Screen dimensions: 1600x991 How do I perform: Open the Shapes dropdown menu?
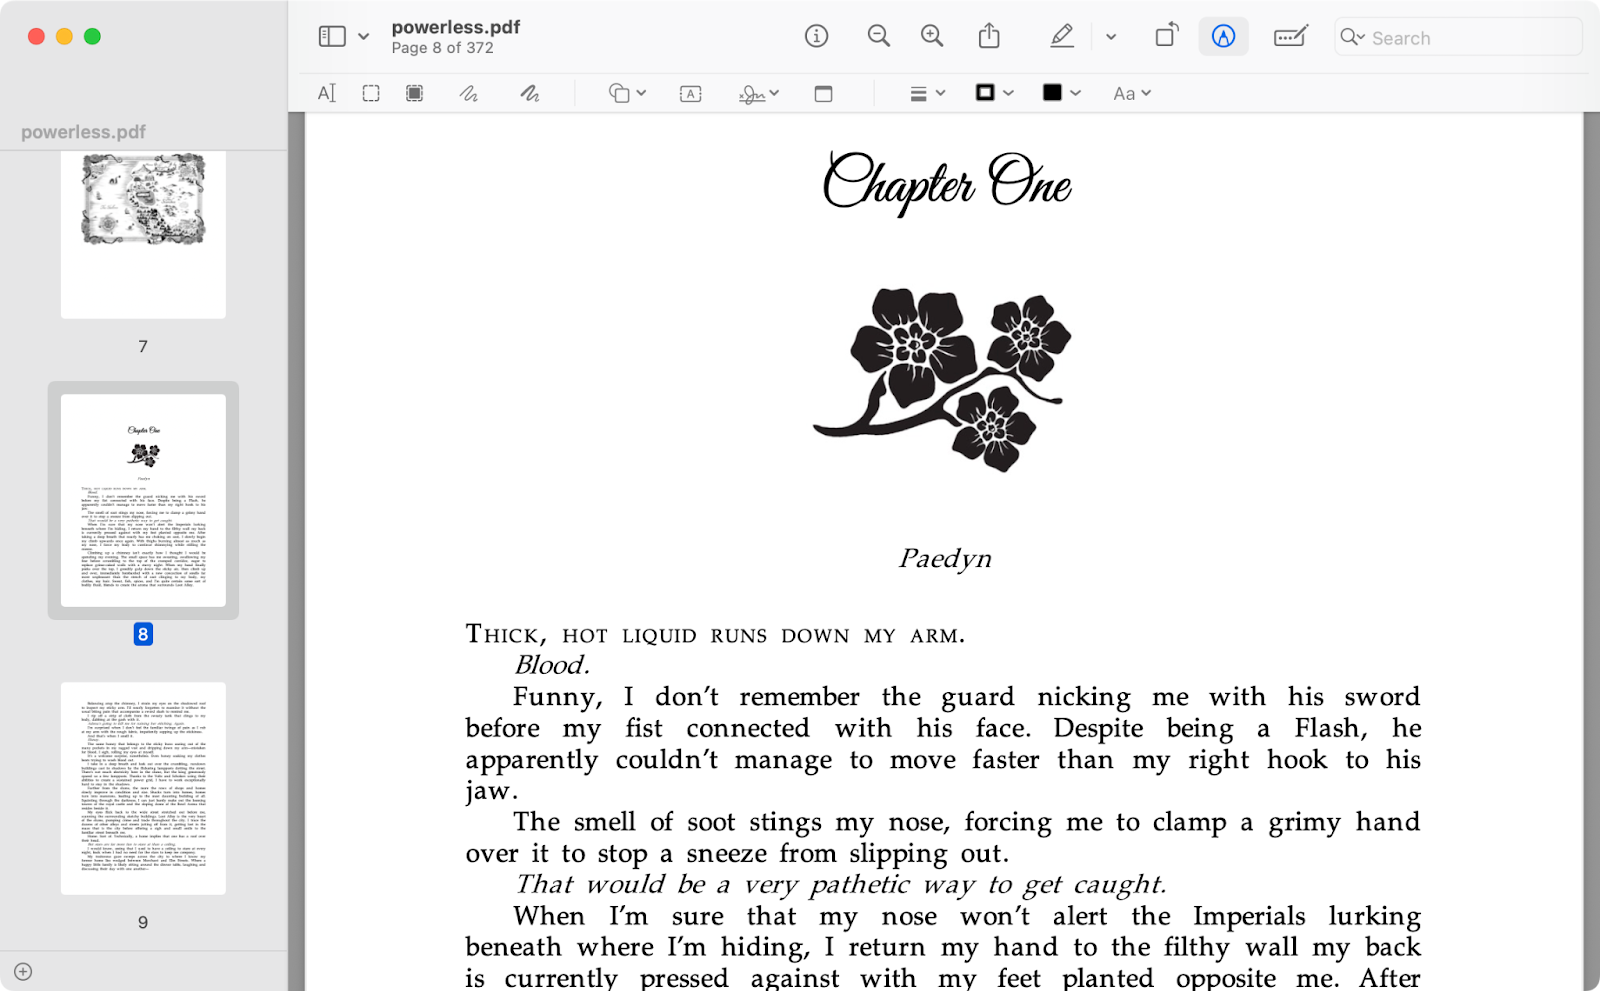coord(627,93)
